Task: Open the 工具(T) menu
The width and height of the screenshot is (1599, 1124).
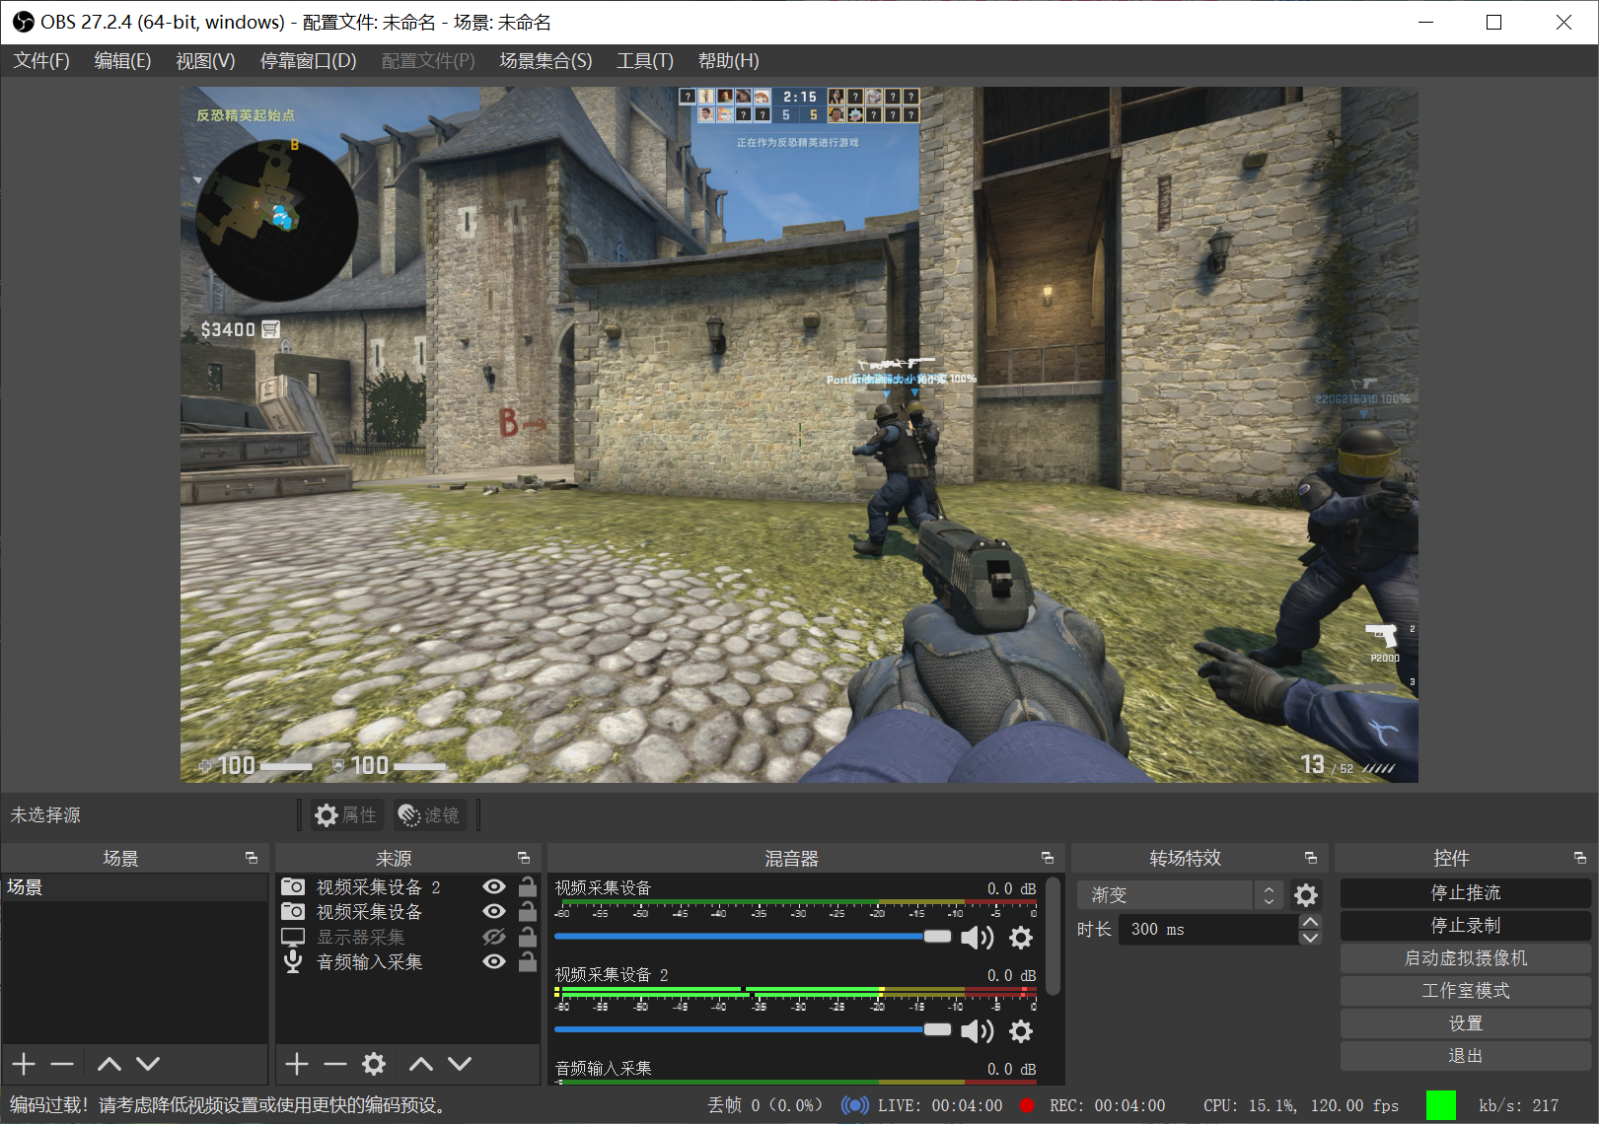Action: coord(644,61)
